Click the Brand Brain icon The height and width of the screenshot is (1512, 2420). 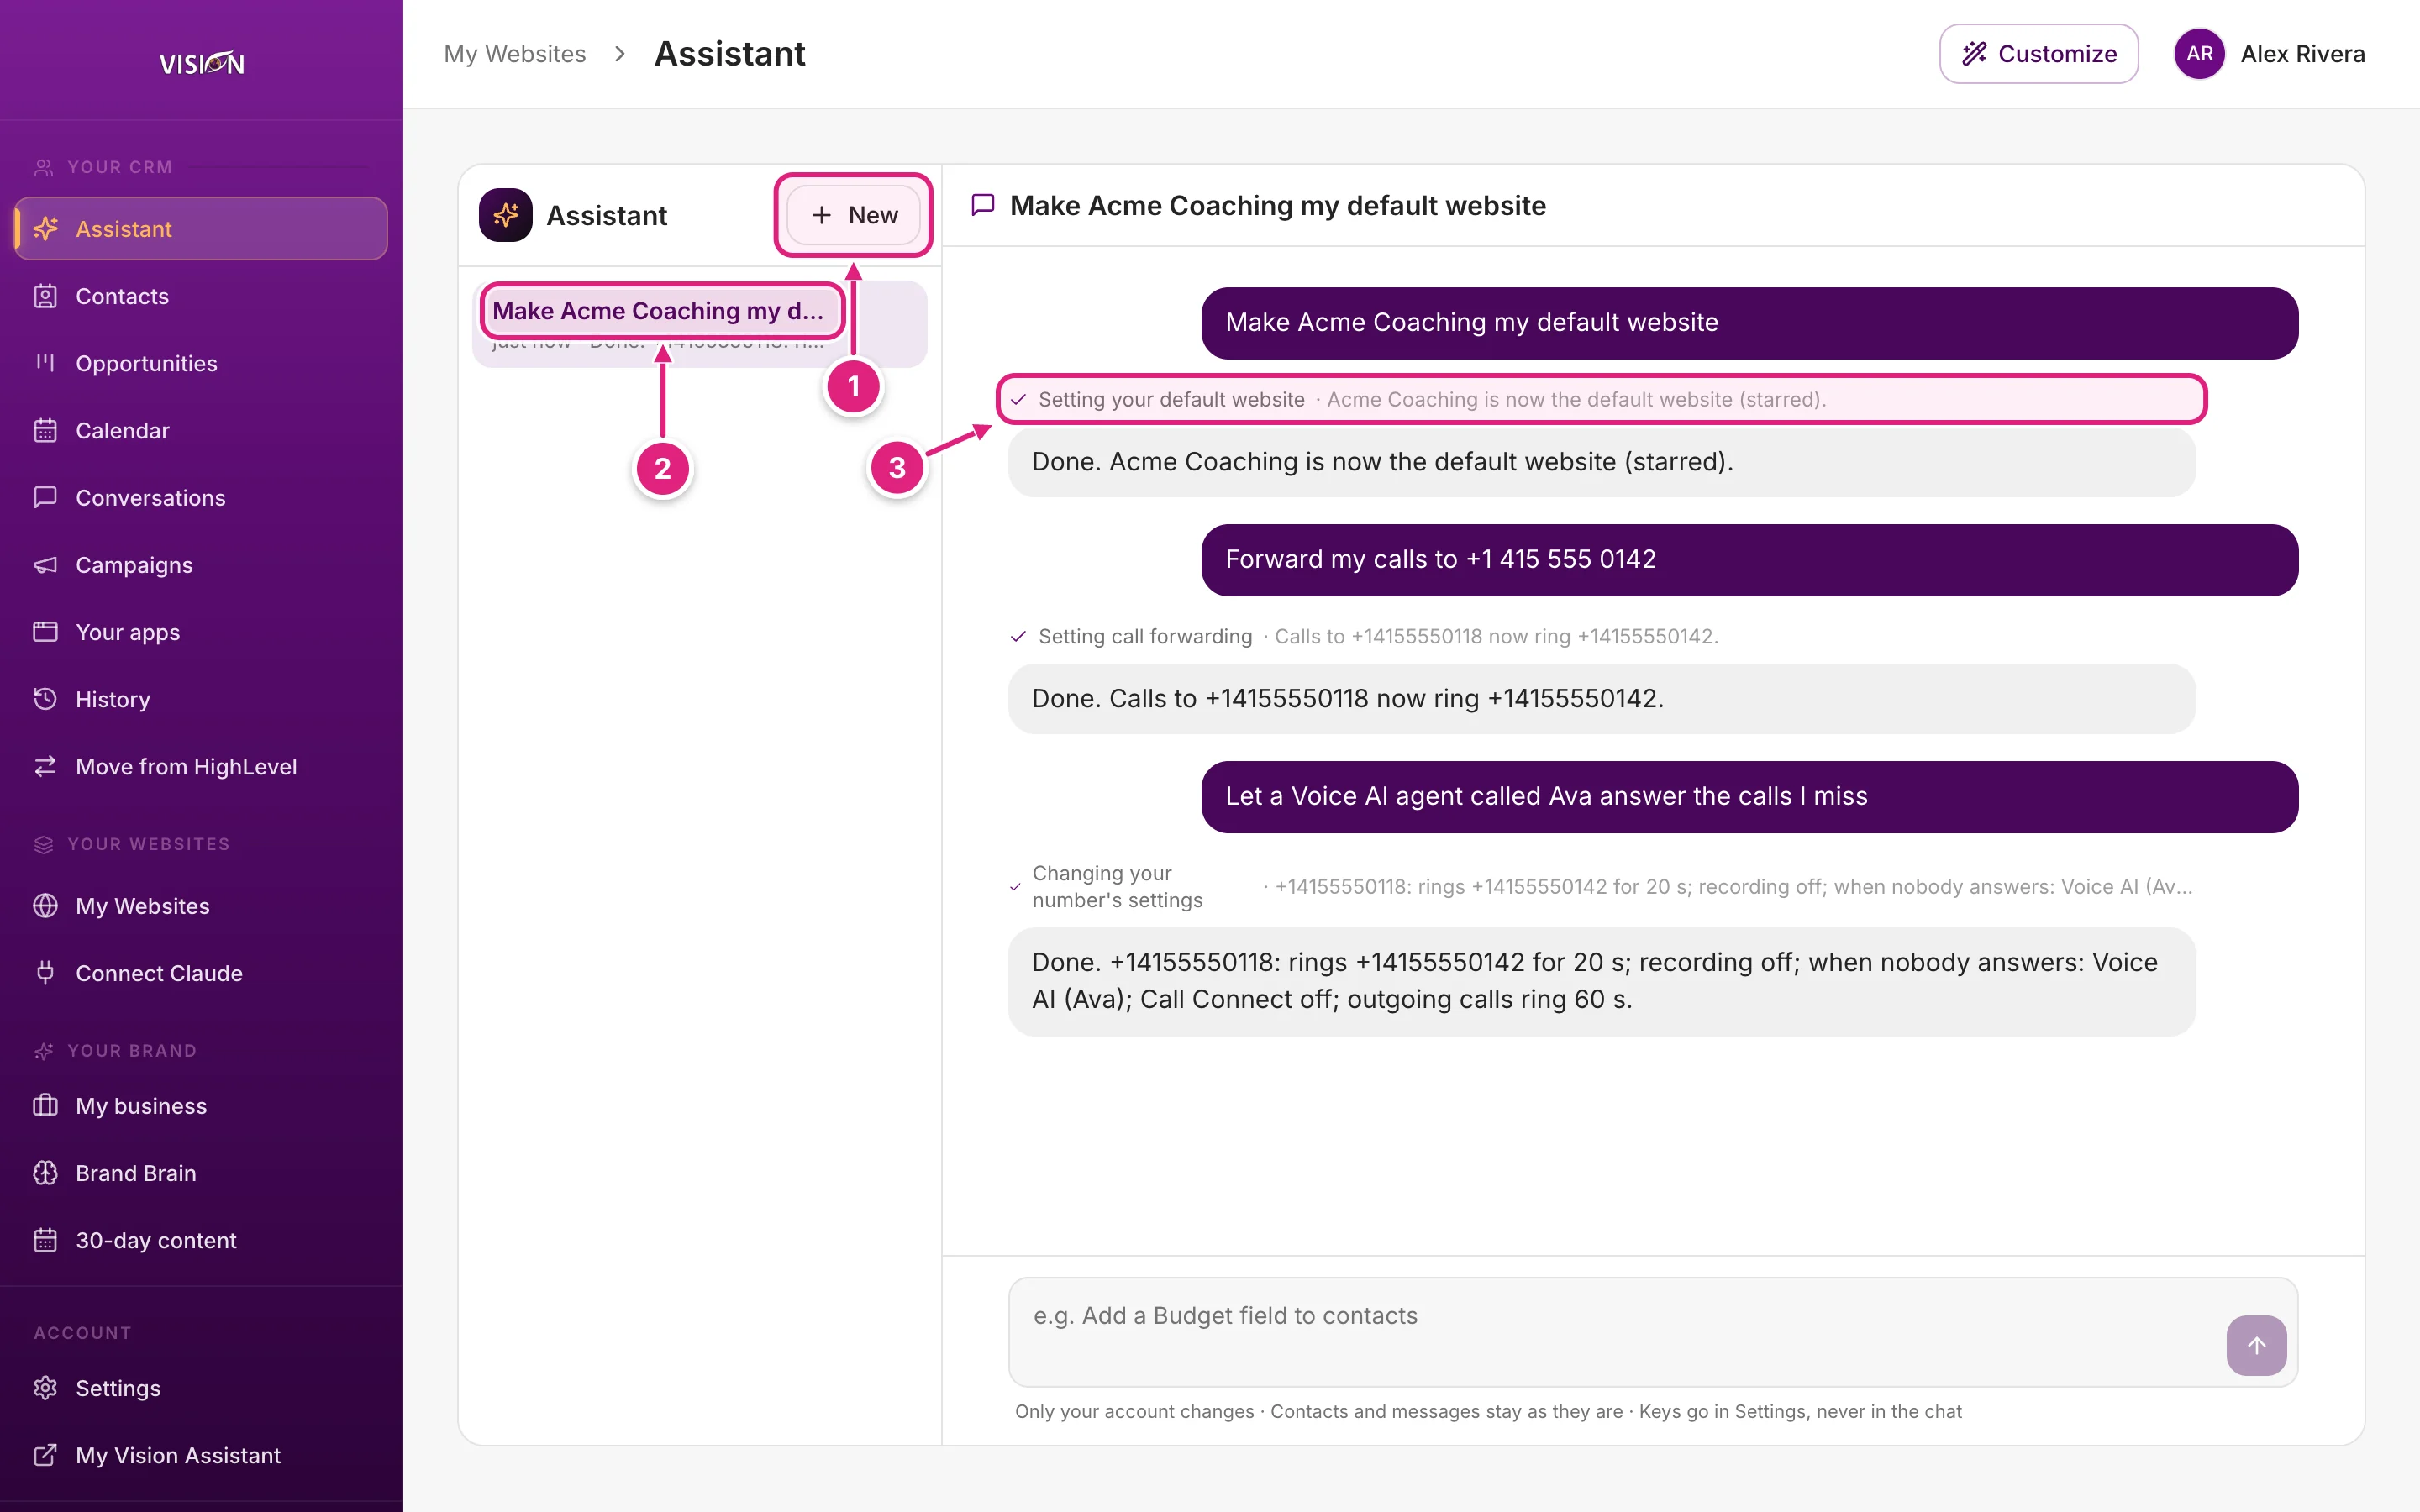pos(45,1173)
